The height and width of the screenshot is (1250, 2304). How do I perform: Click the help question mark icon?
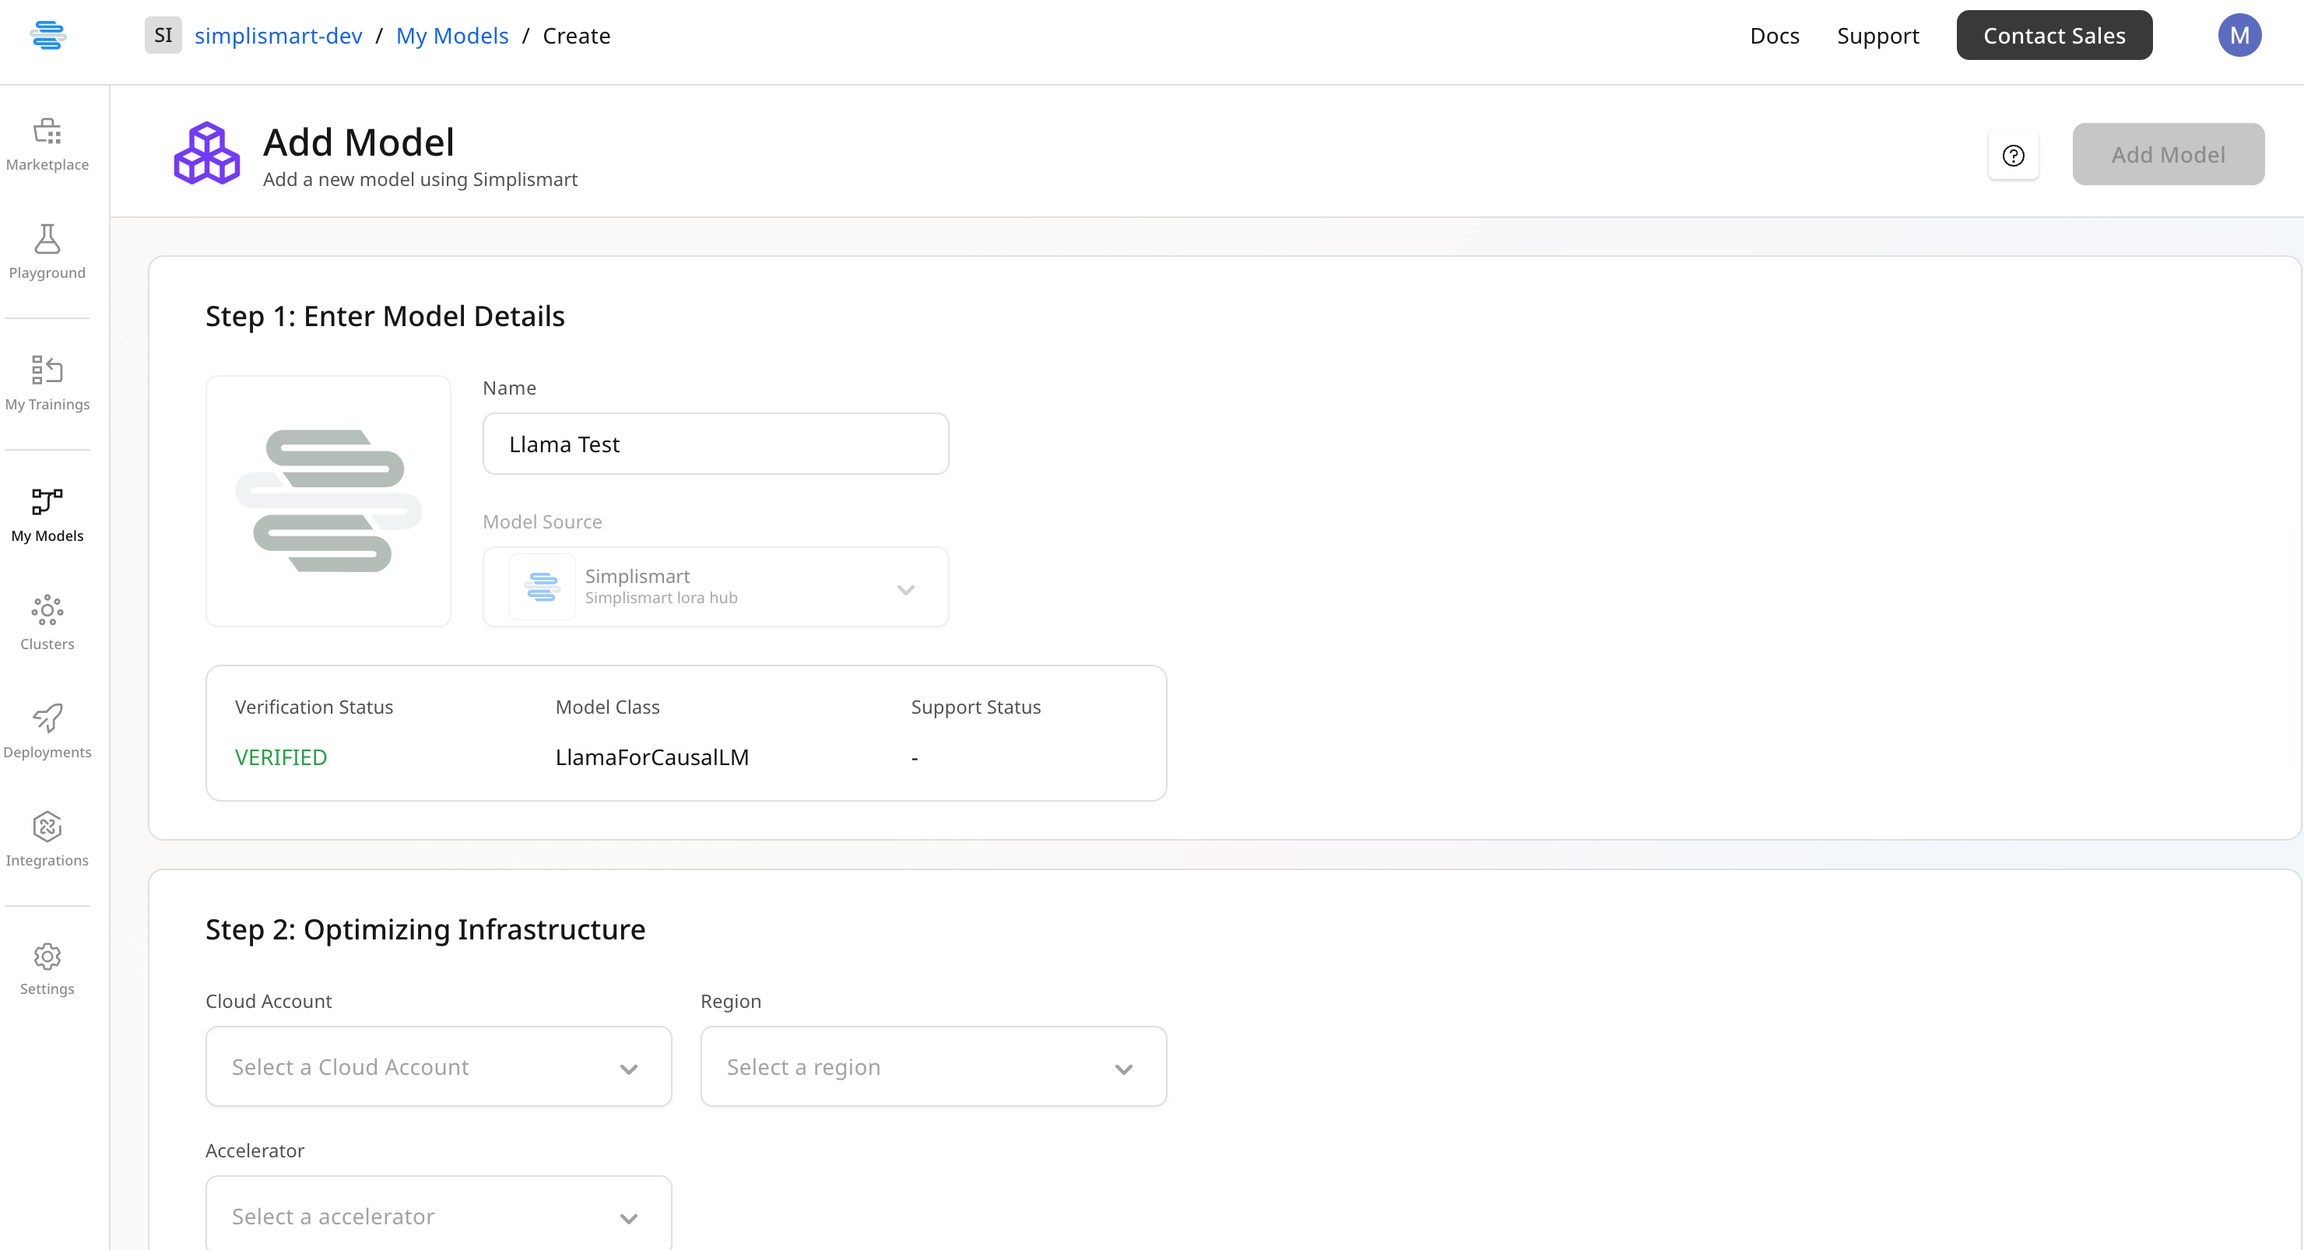[2013, 155]
